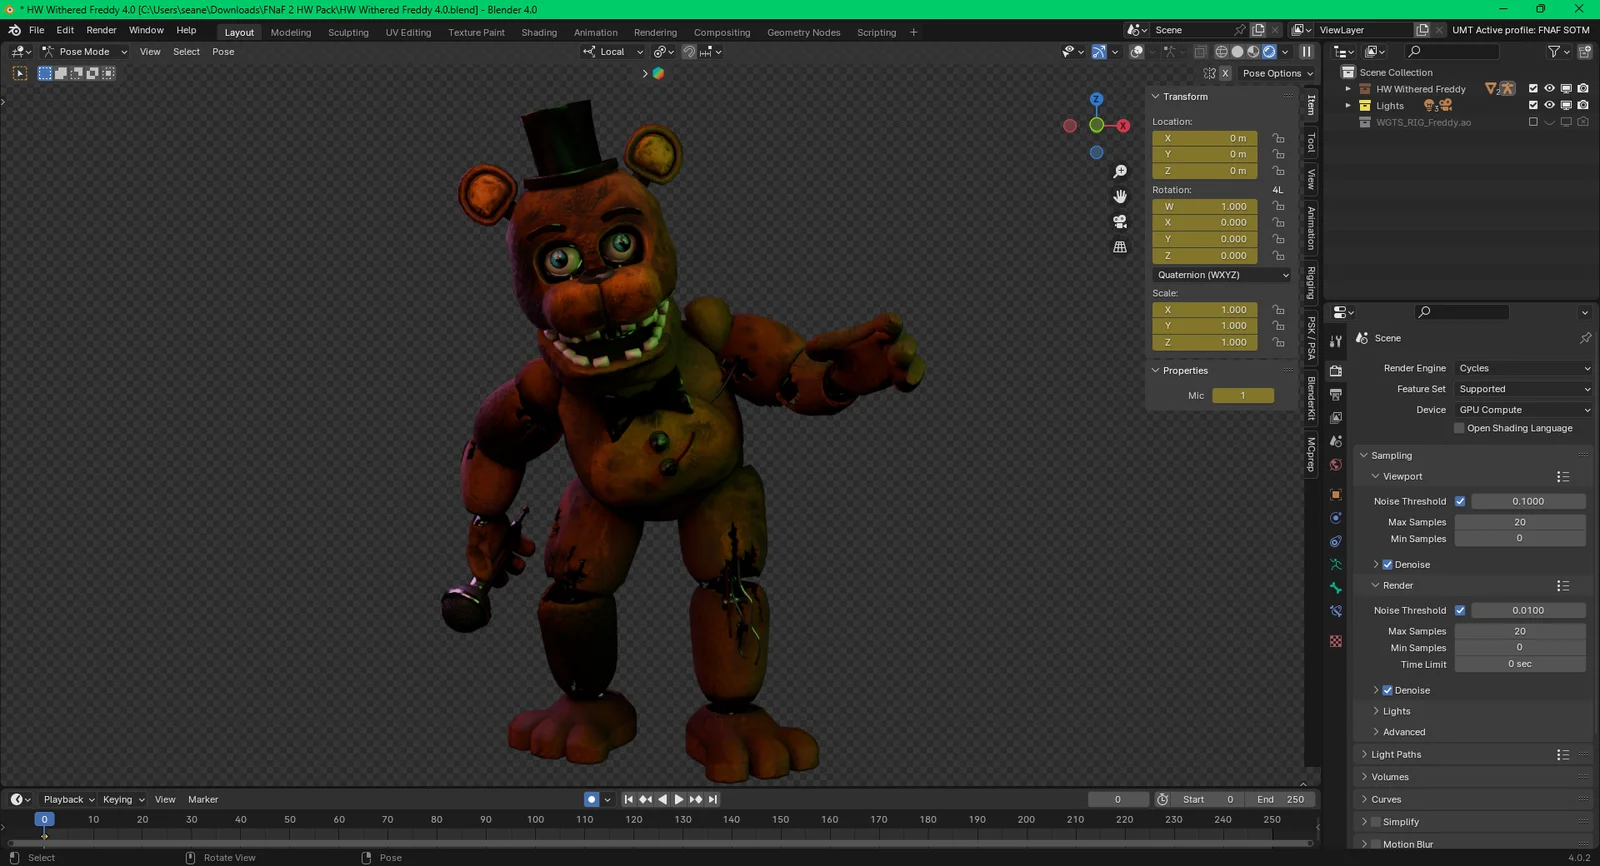Image resolution: width=1600 pixels, height=866 pixels.
Task: Open the Texture properties tab icon
Action: point(1336,641)
